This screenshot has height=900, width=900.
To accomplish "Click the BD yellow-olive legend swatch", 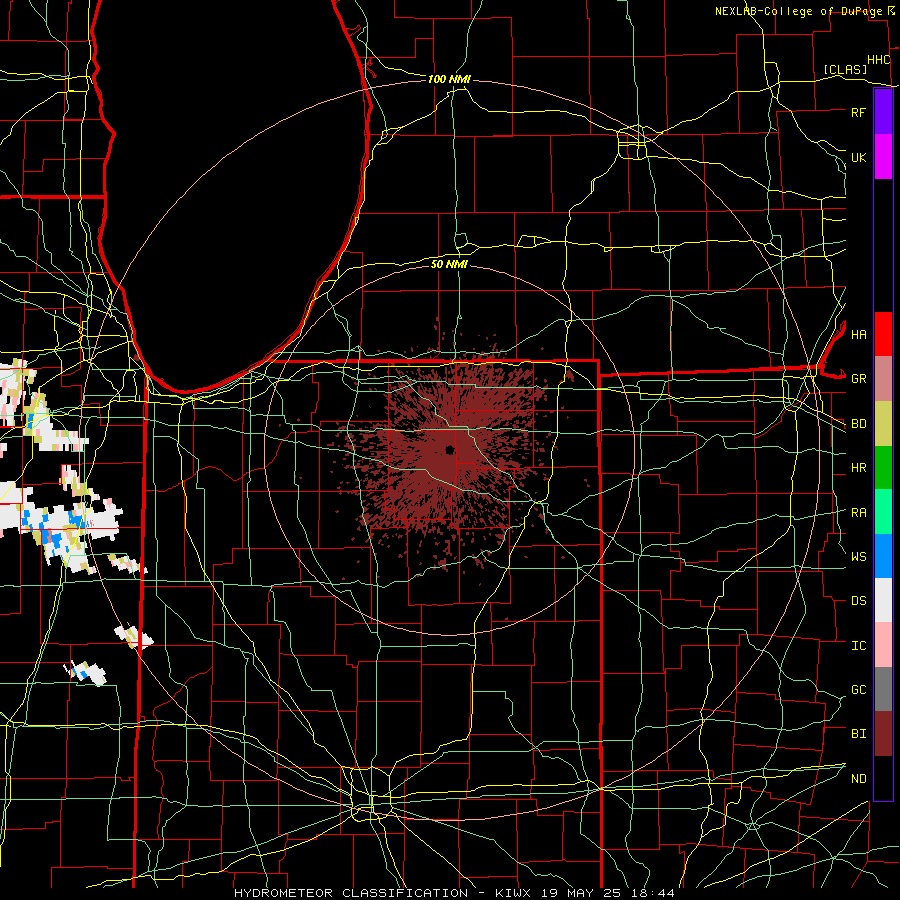I will pos(883,423).
